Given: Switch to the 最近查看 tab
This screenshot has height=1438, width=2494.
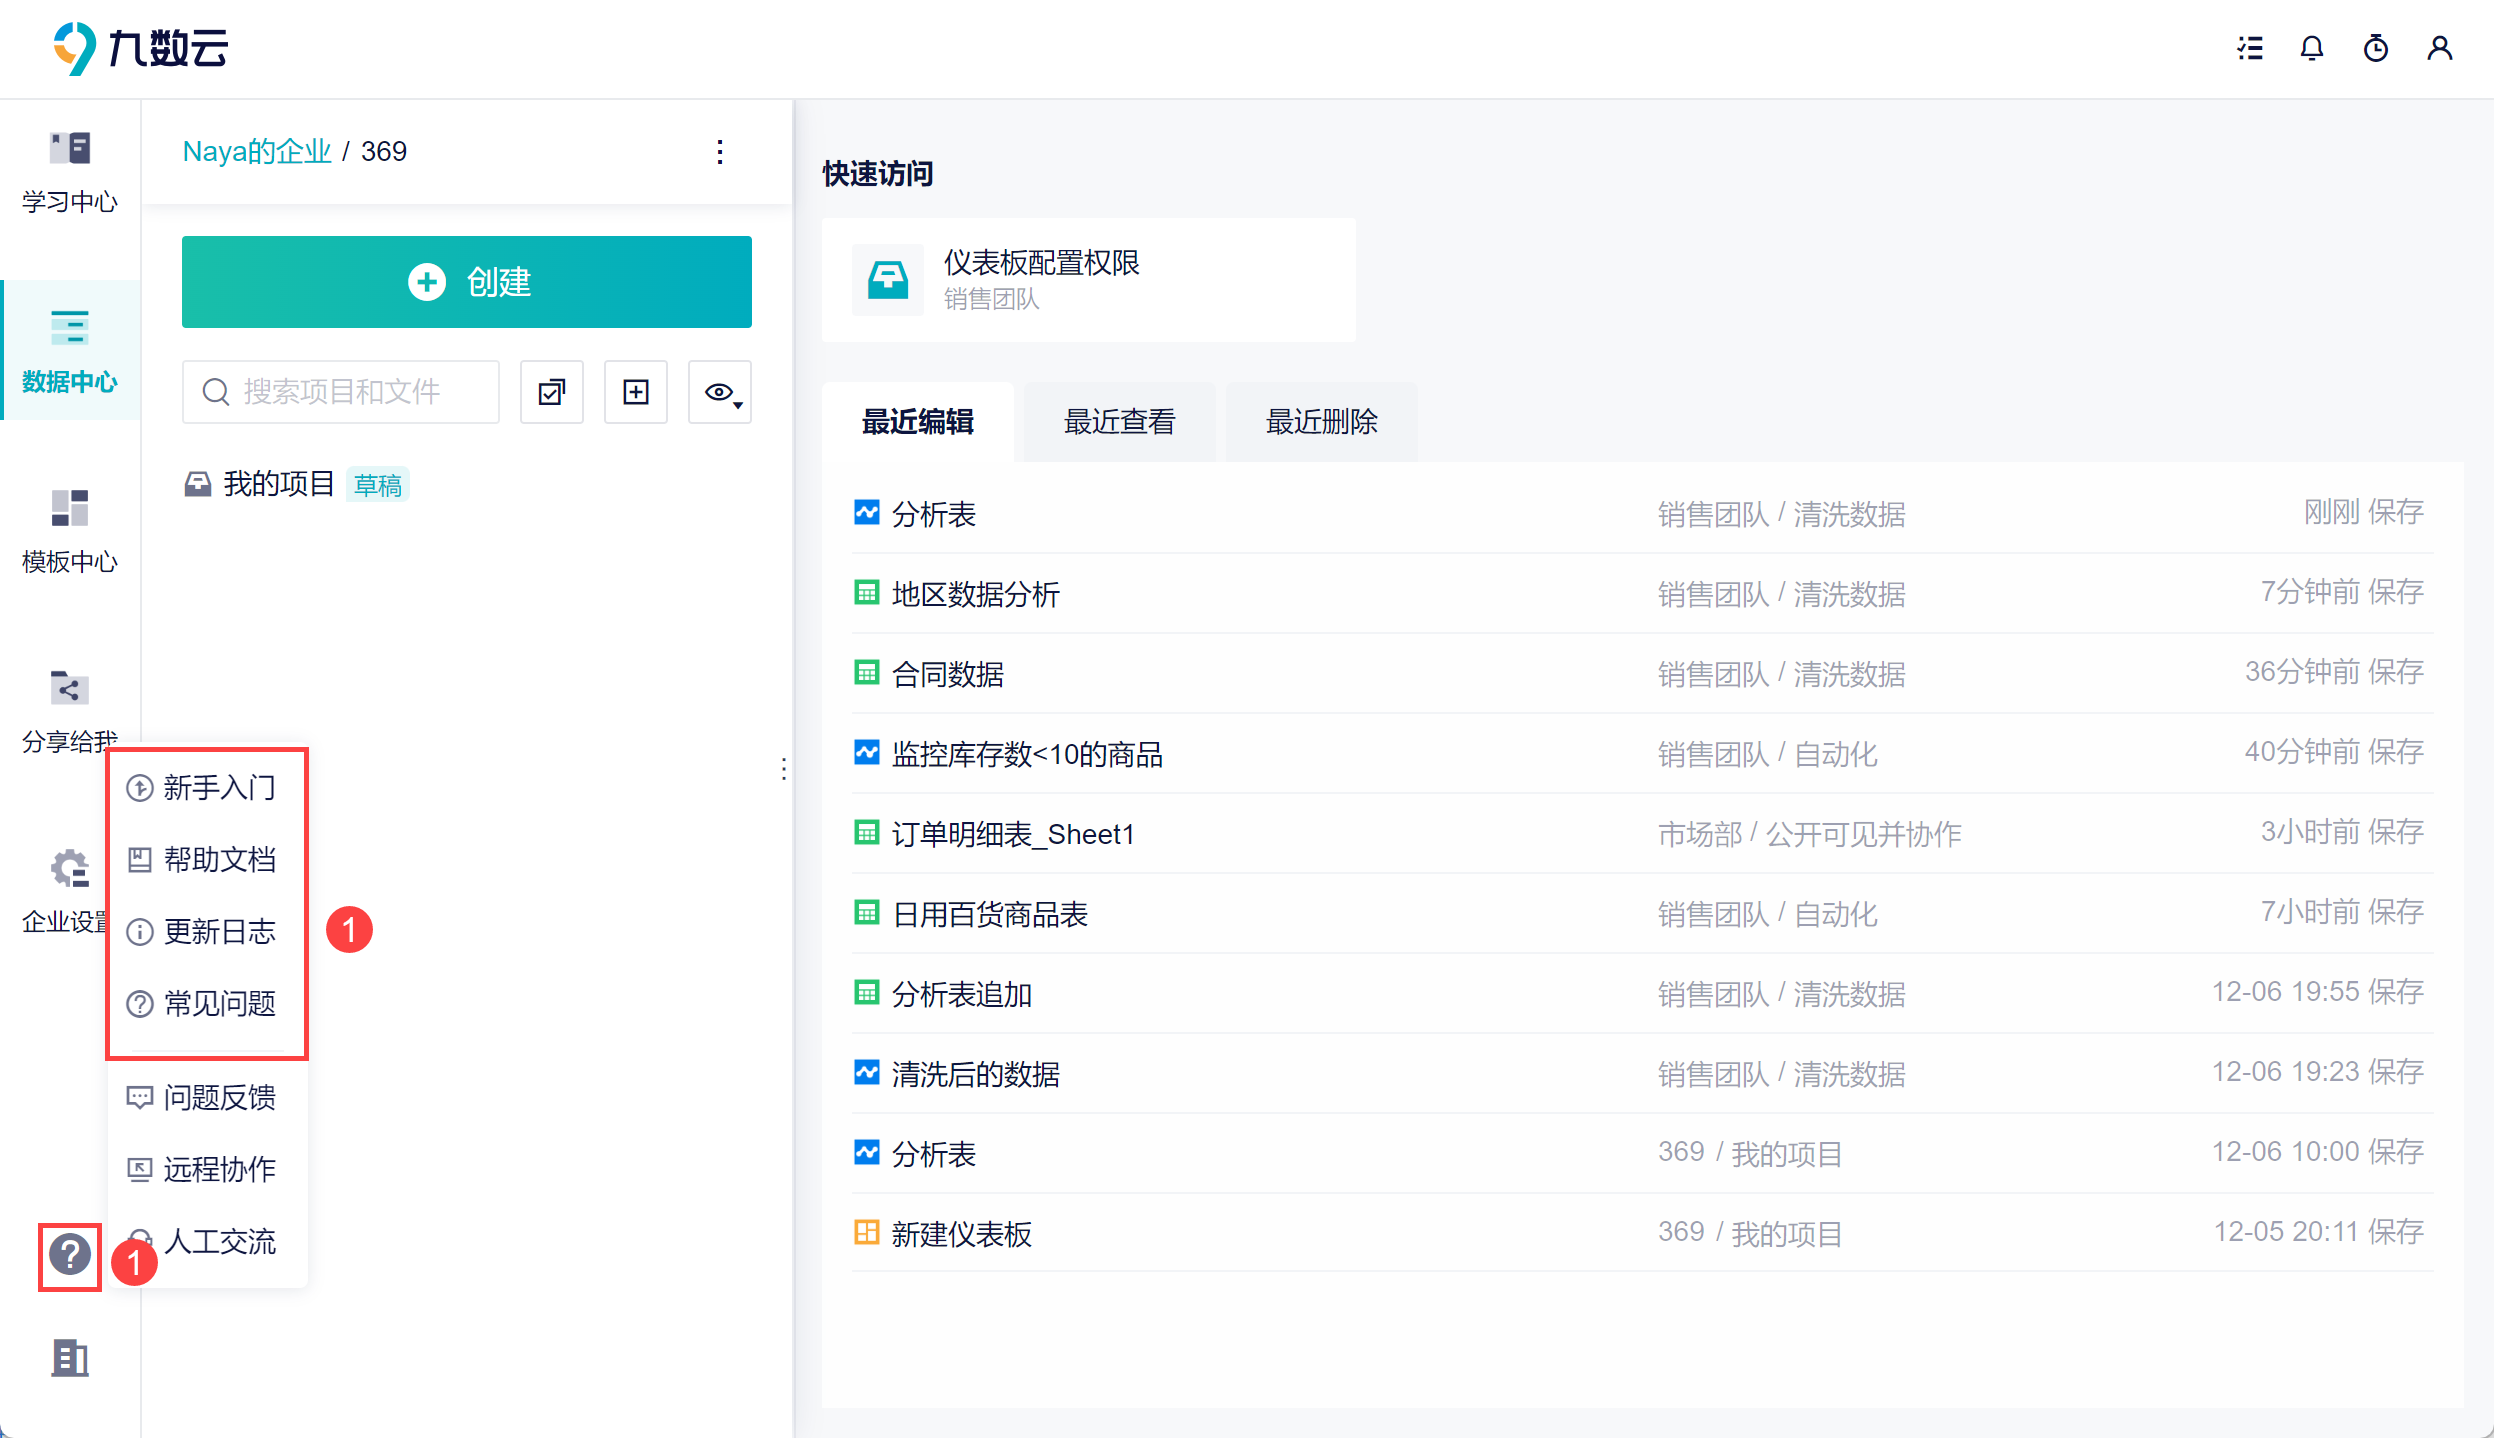Looking at the screenshot, I should pyautogui.click(x=1119, y=422).
